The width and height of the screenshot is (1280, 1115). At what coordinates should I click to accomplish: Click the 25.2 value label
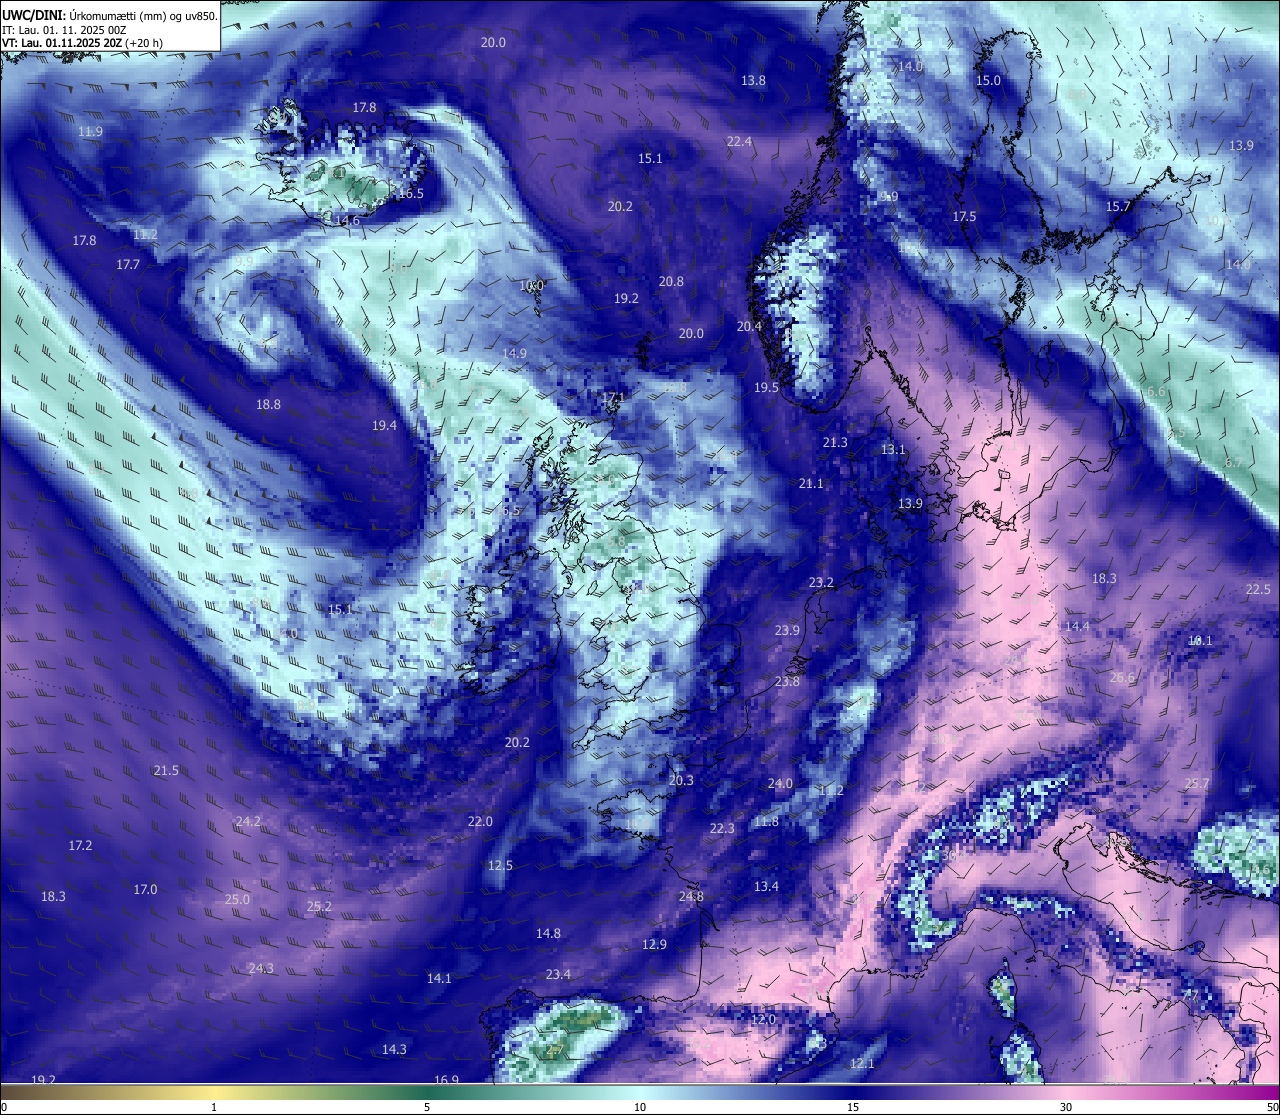coord(319,906)
